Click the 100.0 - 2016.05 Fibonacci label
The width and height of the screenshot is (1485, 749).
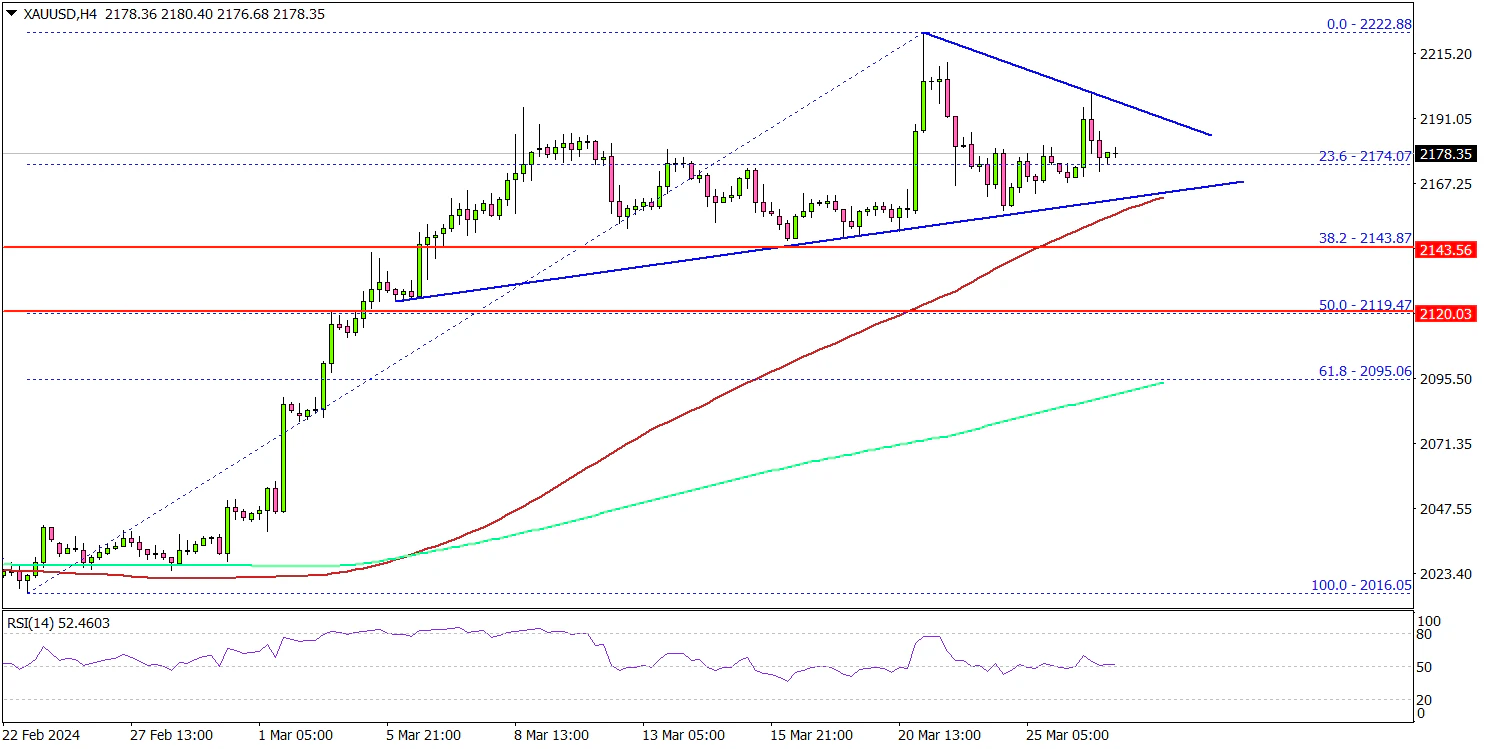point(1360,585)
